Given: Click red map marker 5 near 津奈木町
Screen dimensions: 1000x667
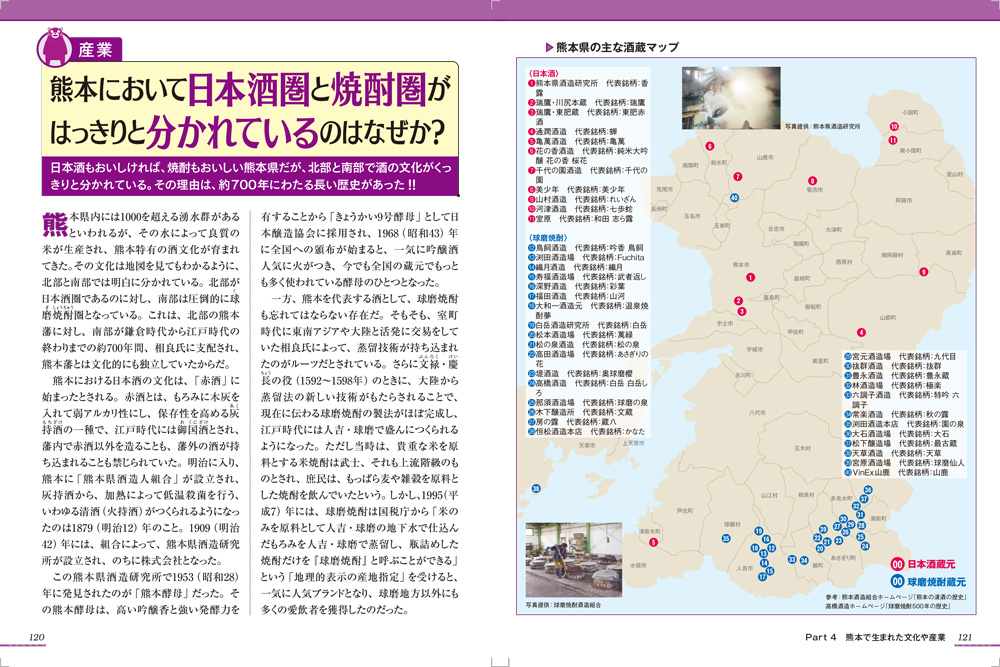Looking at the screenshot, I should 653,543.
